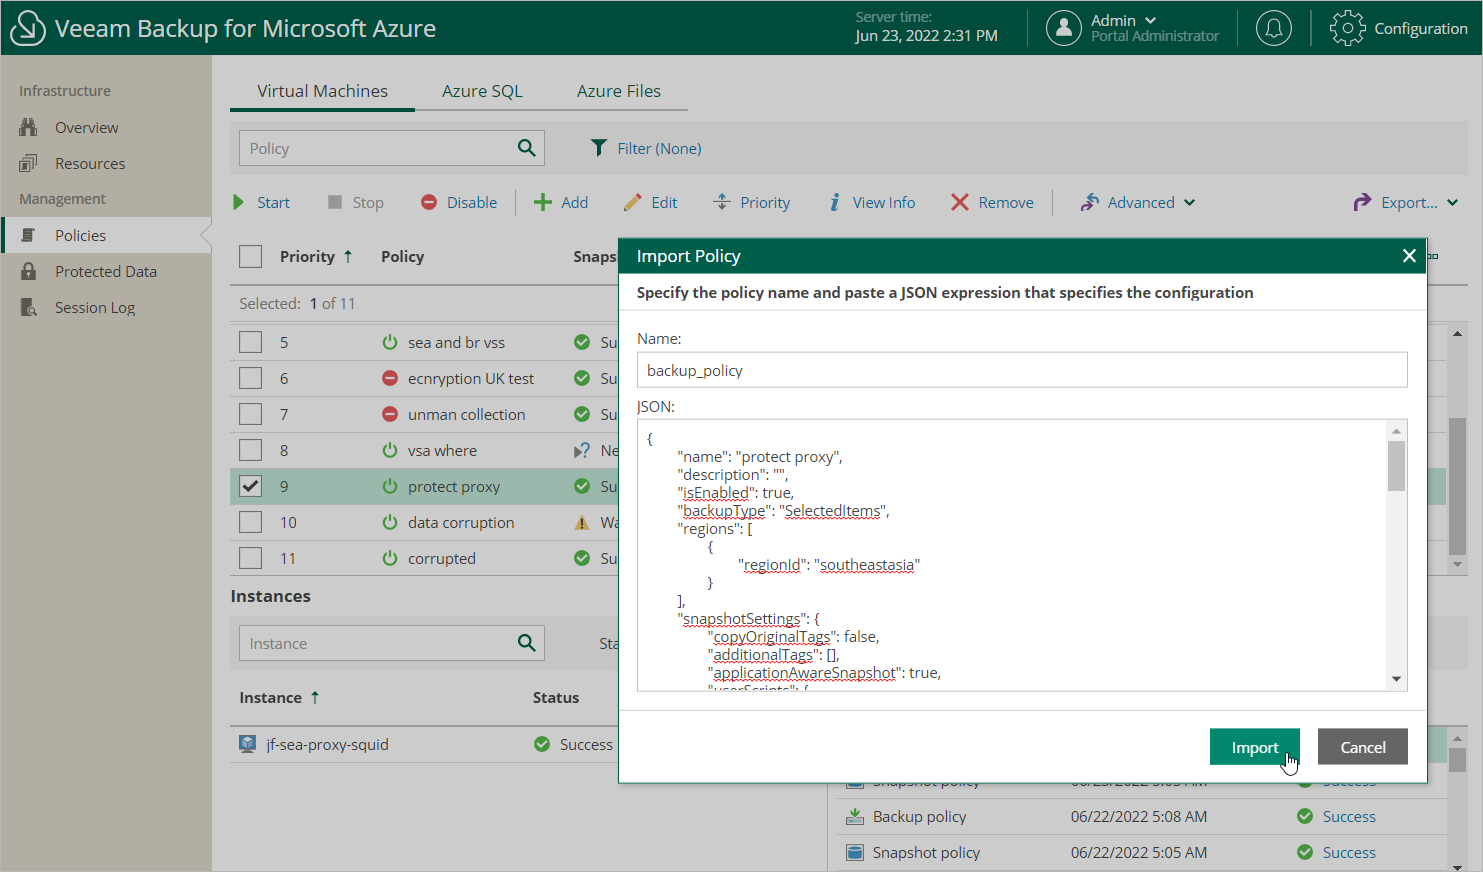Screen dimensions: 1483x872
Task: Click disabled icon for 'unman collection'
Action: (390, 414)
